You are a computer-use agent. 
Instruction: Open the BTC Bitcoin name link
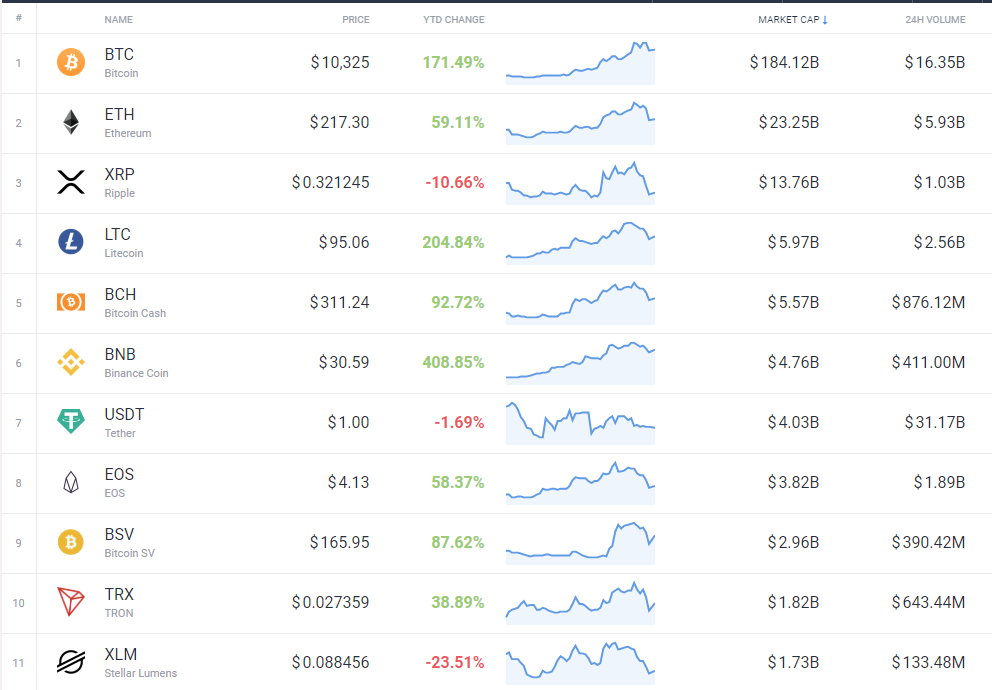[121, 63]
